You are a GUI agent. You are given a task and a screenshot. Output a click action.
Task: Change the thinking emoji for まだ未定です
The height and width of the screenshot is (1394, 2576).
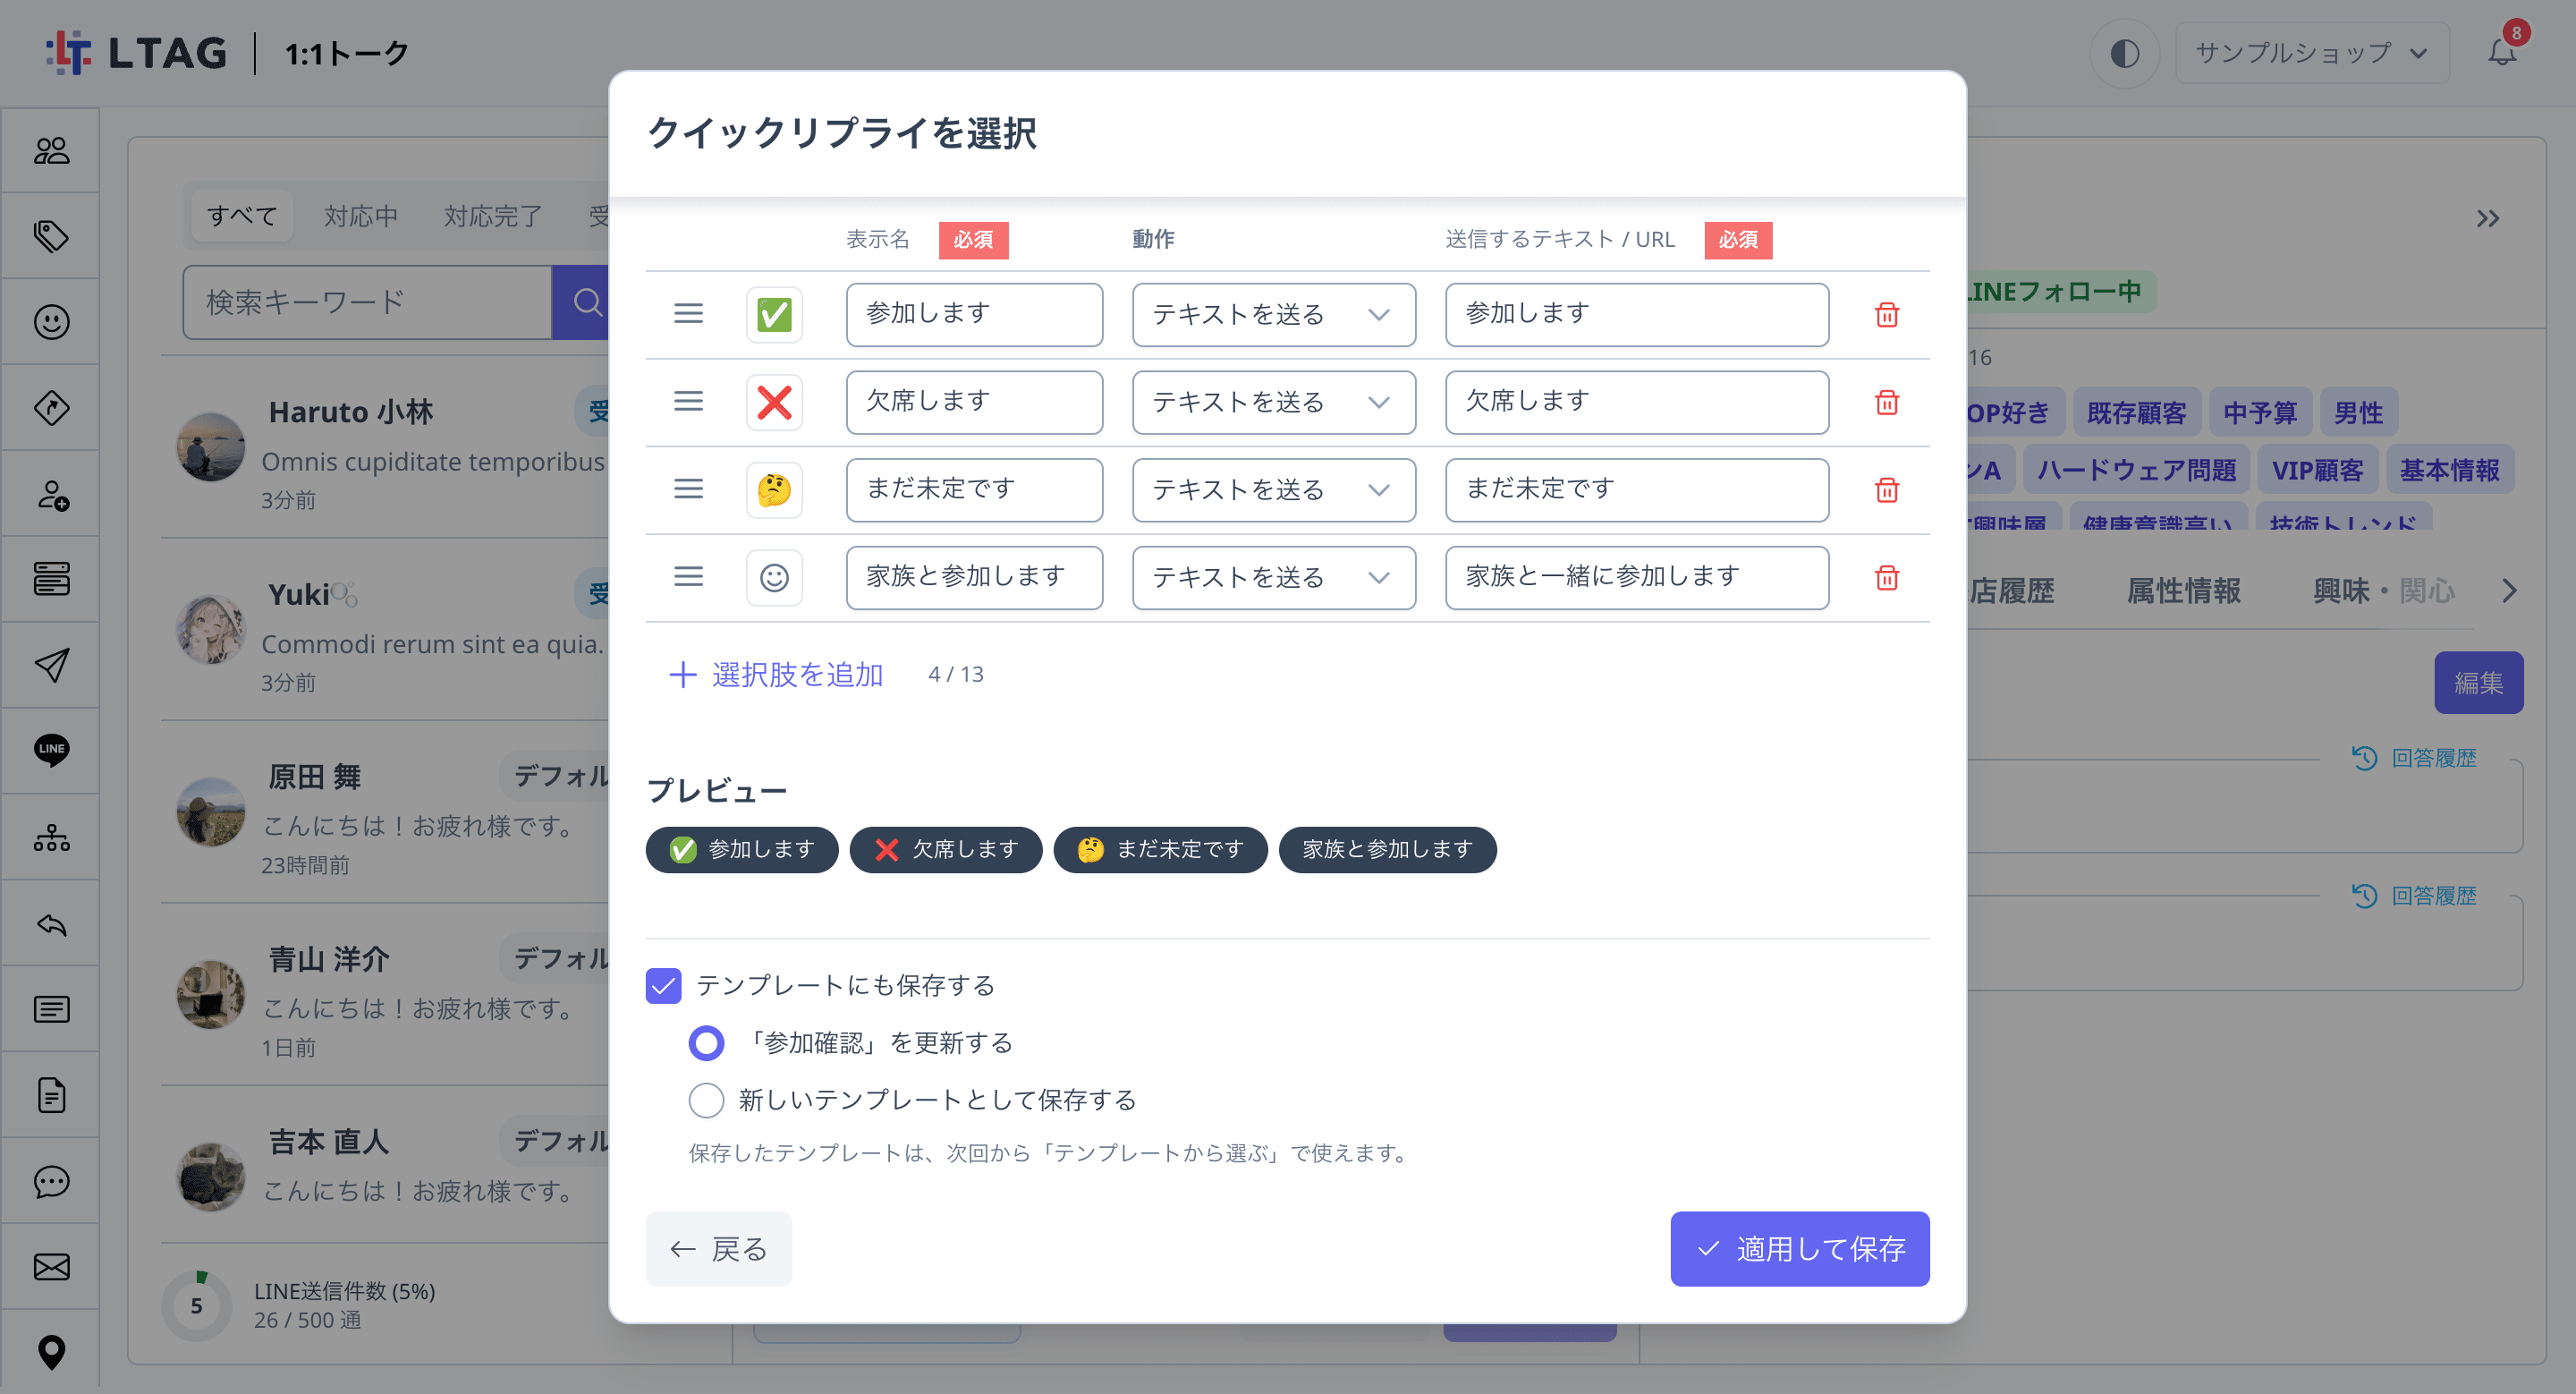click(x=774, y=490)
